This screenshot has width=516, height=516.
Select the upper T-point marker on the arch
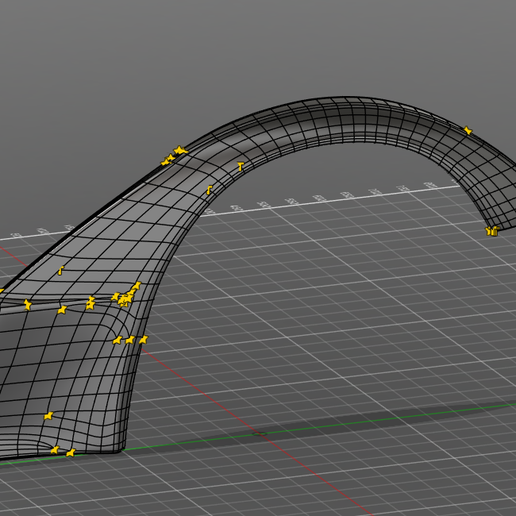(240, 166)
